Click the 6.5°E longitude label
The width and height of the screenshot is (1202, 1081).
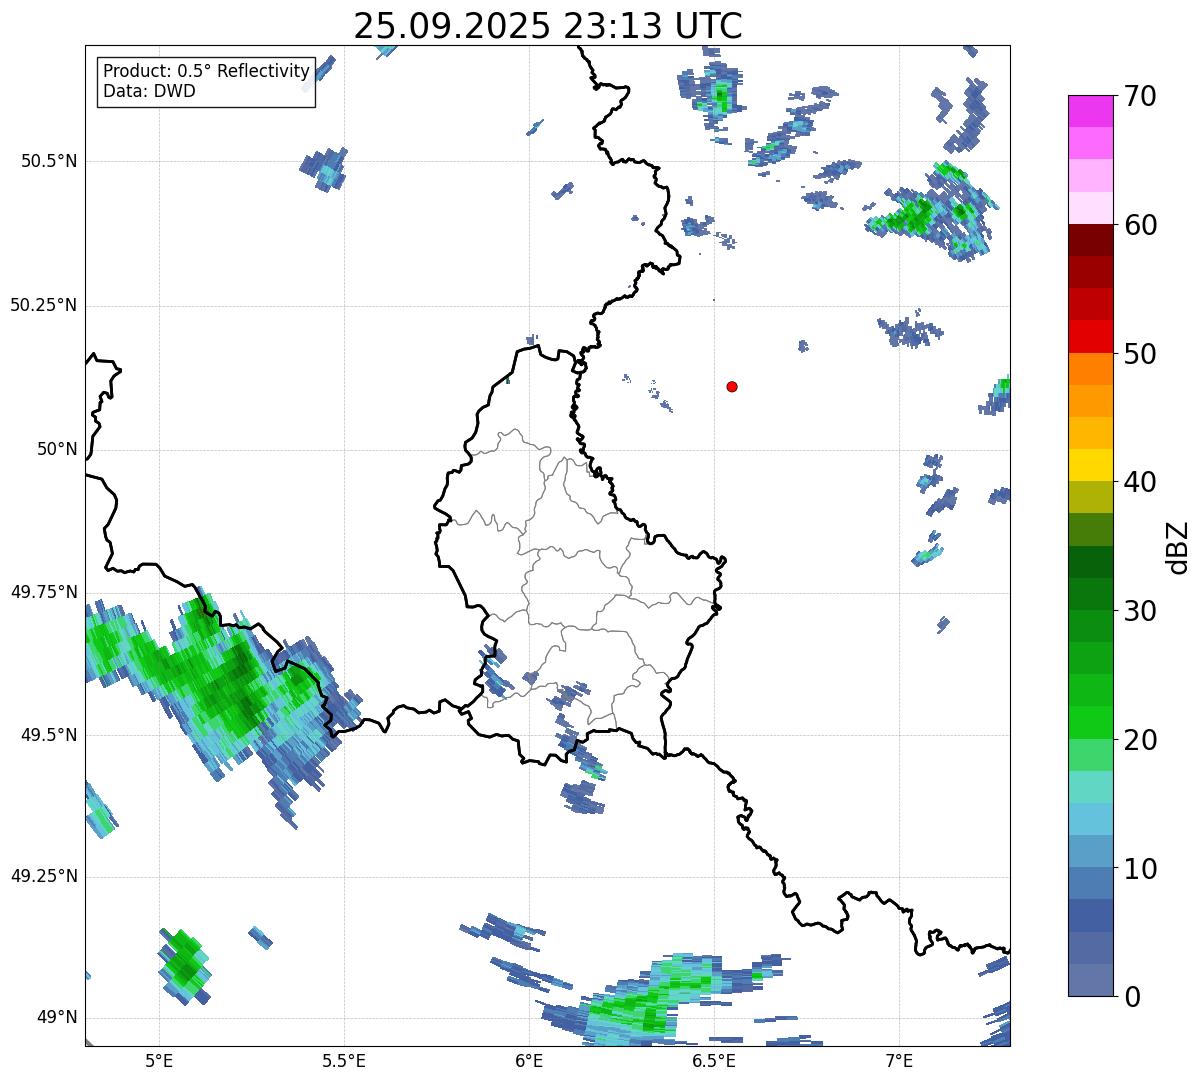714,1060
